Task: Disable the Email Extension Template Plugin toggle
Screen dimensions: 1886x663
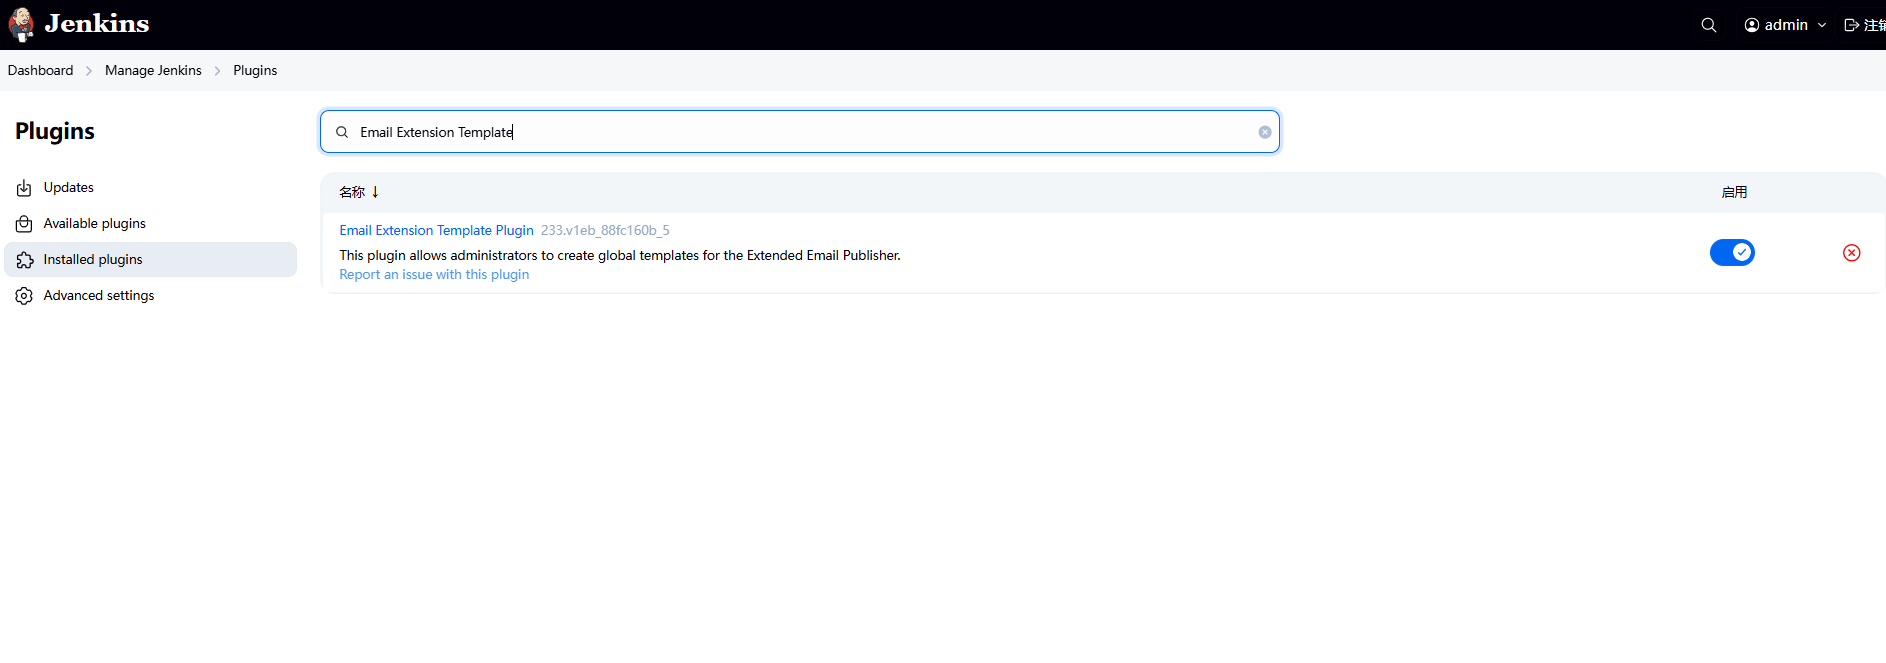Action: point(1731,253)
